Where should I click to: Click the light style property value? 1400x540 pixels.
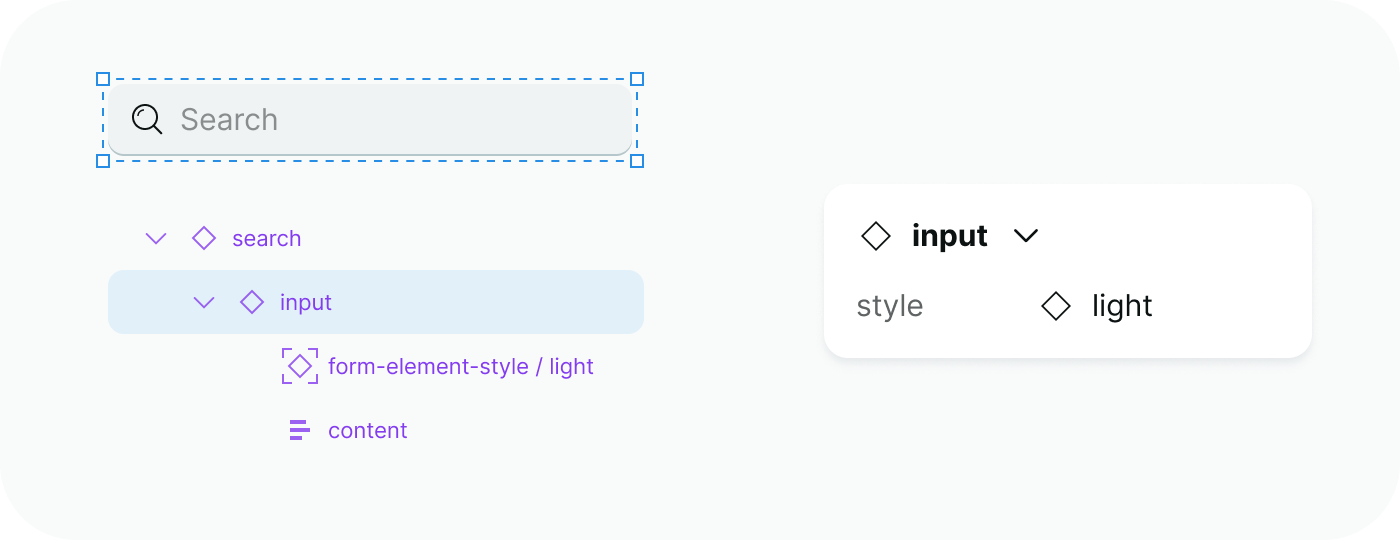pos(1122,306)
